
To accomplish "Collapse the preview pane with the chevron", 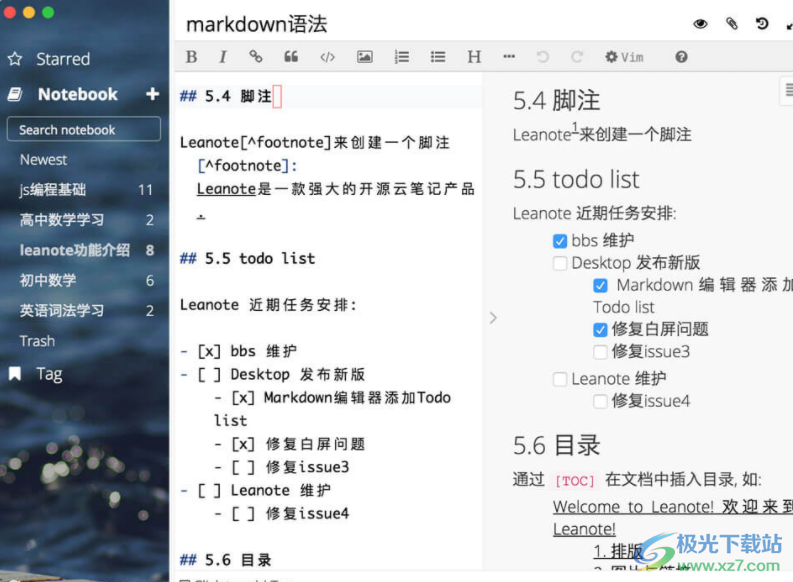I will (x=493, y=318).
